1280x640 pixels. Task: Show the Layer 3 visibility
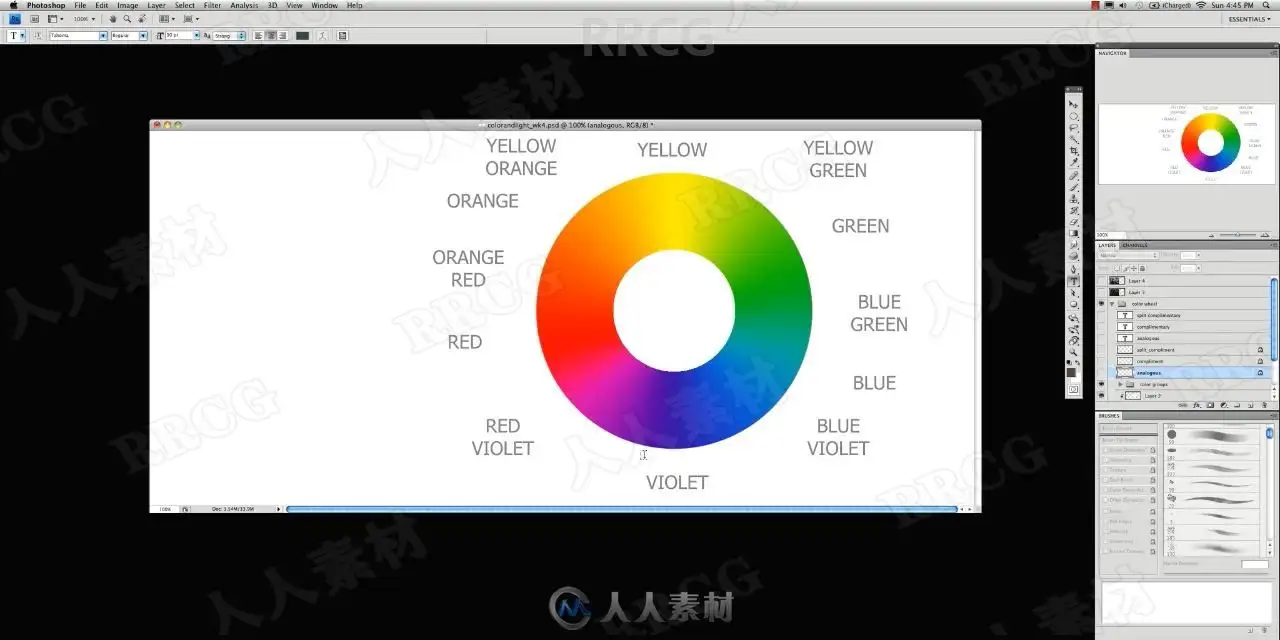point(1101,292)
